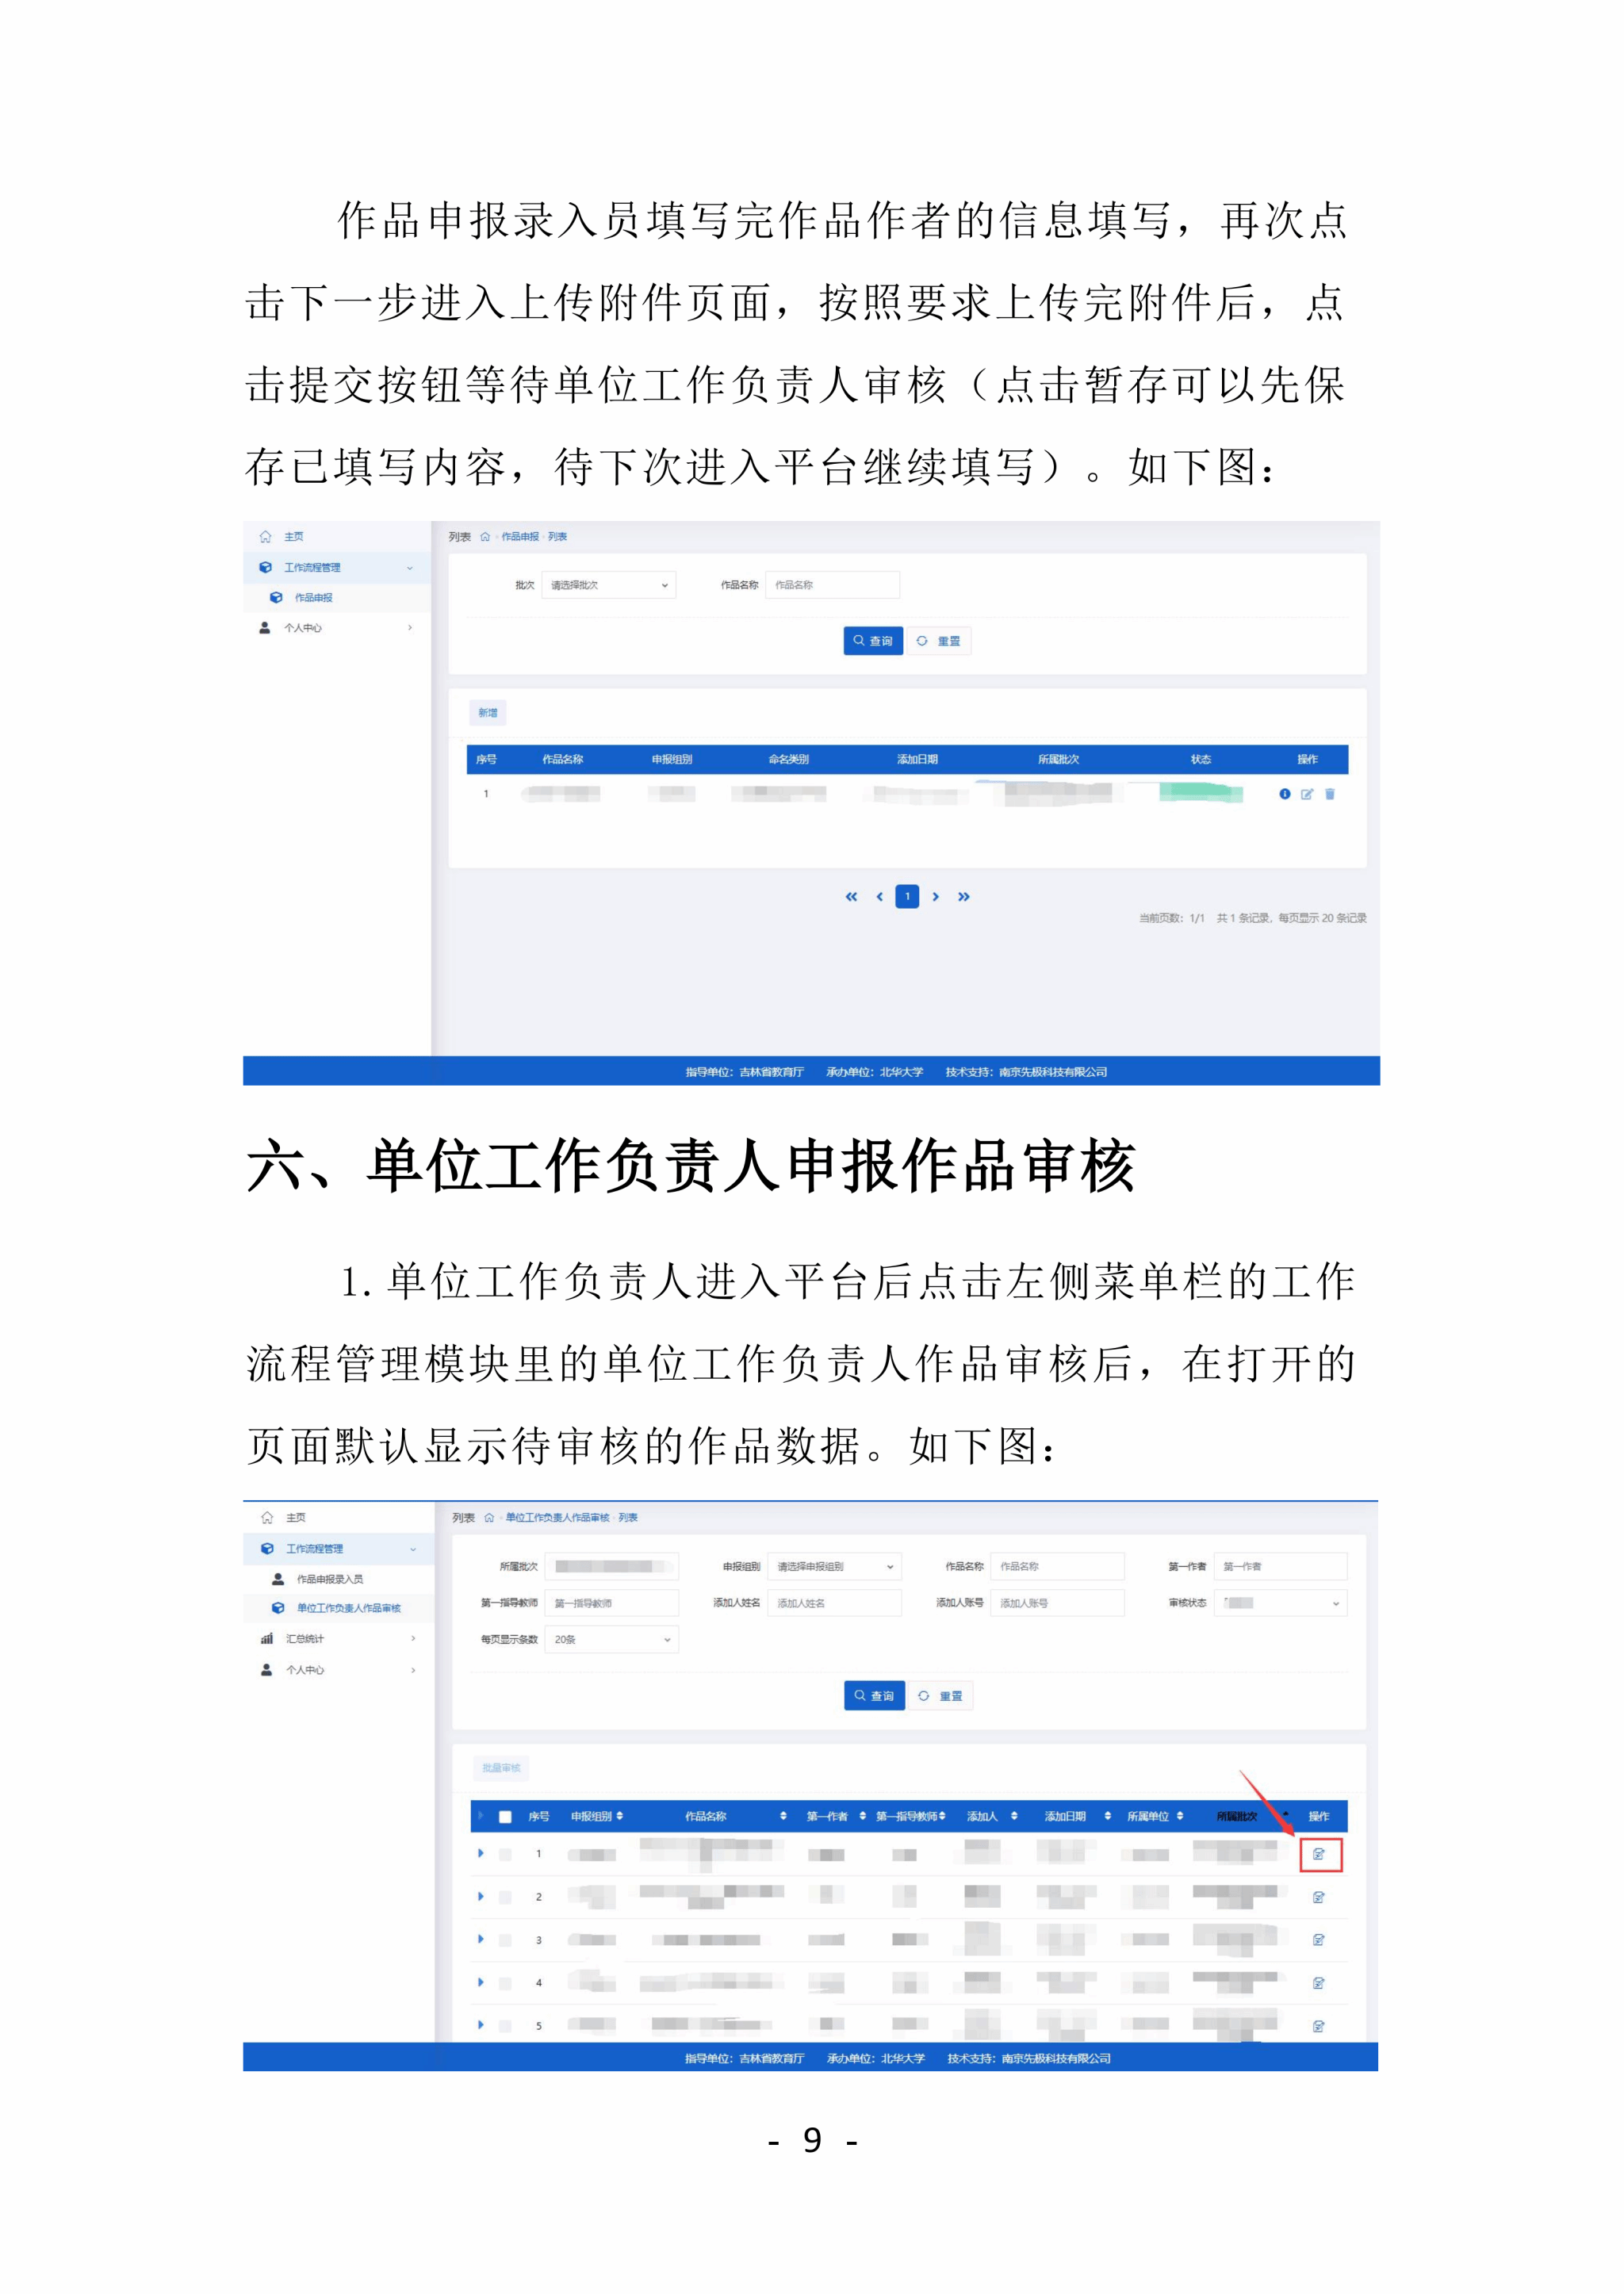Check the select-all checkbox in table header

505,1816
